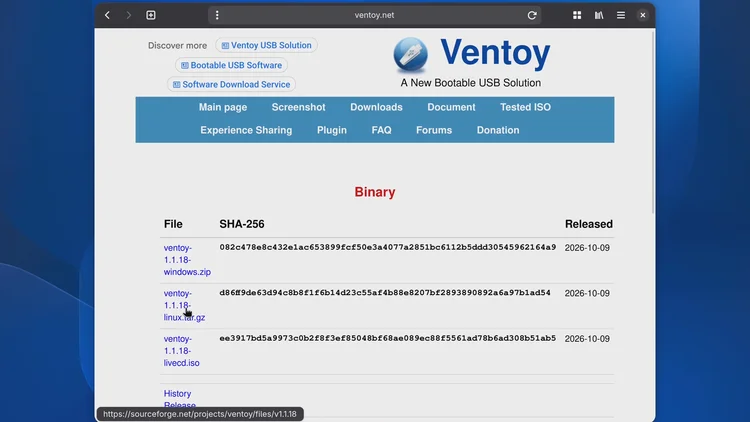Click the release date in the windows.zip row

point(587,248)
